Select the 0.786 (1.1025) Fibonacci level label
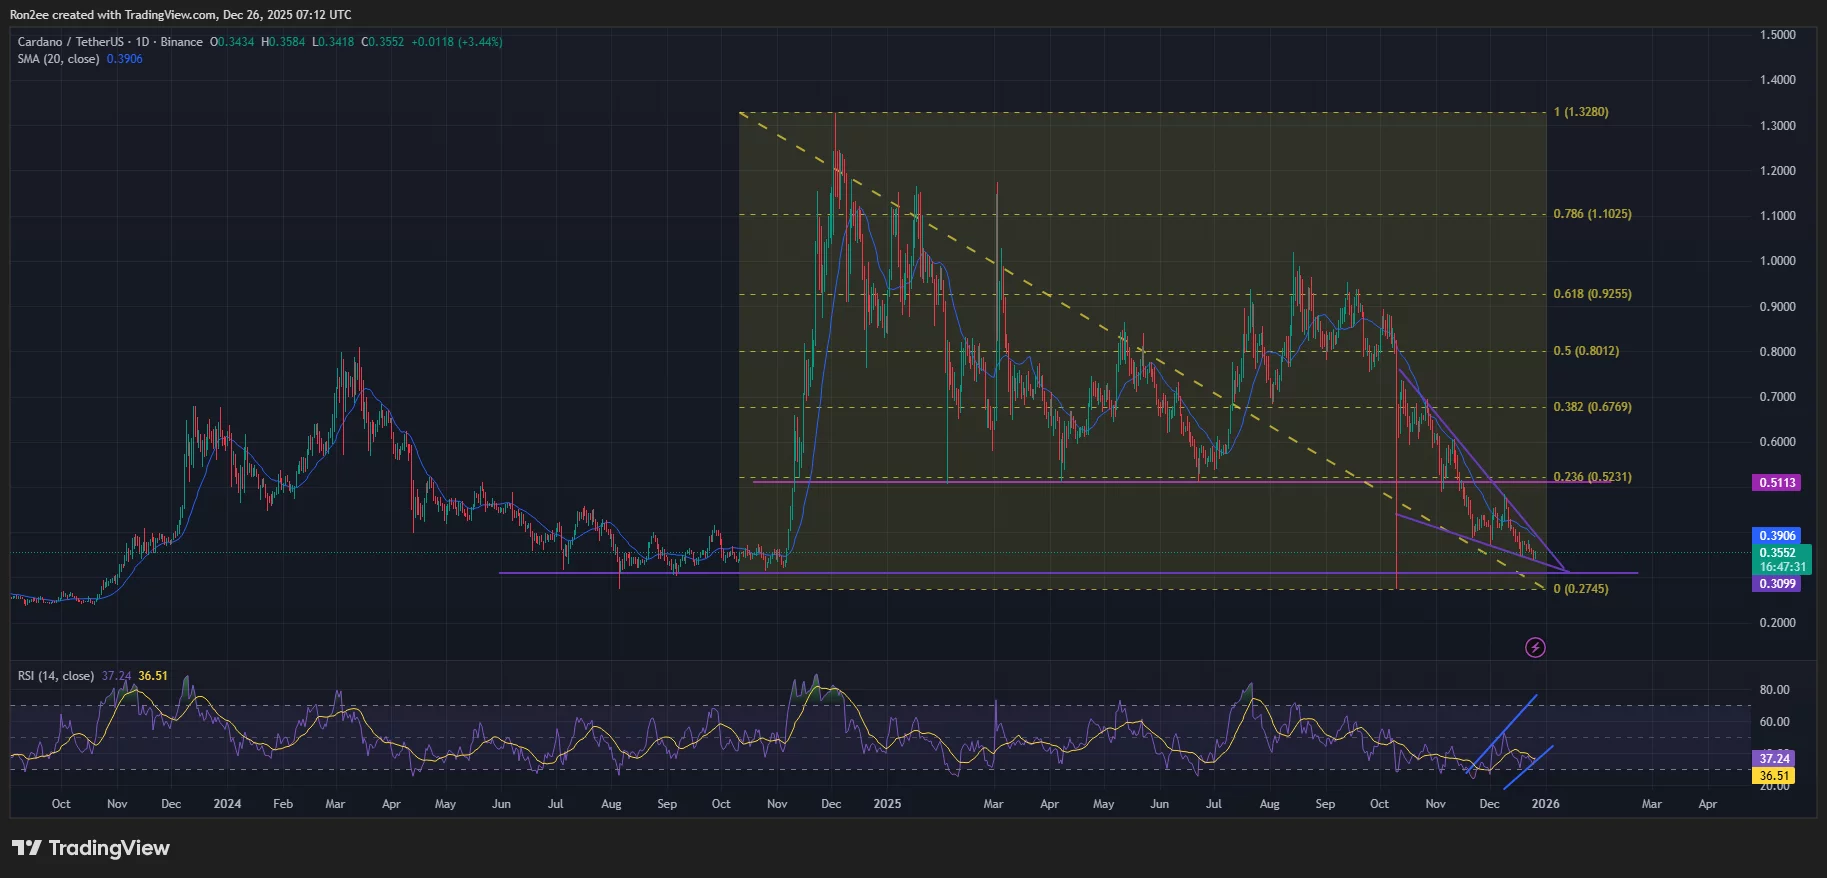 coord(1592,214)
